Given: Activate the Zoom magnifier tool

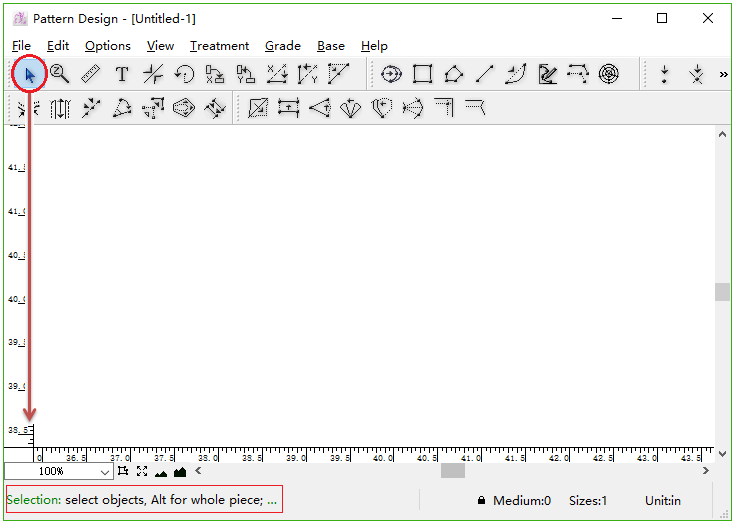Looking at the screenshot, I should tap(60, 74).
